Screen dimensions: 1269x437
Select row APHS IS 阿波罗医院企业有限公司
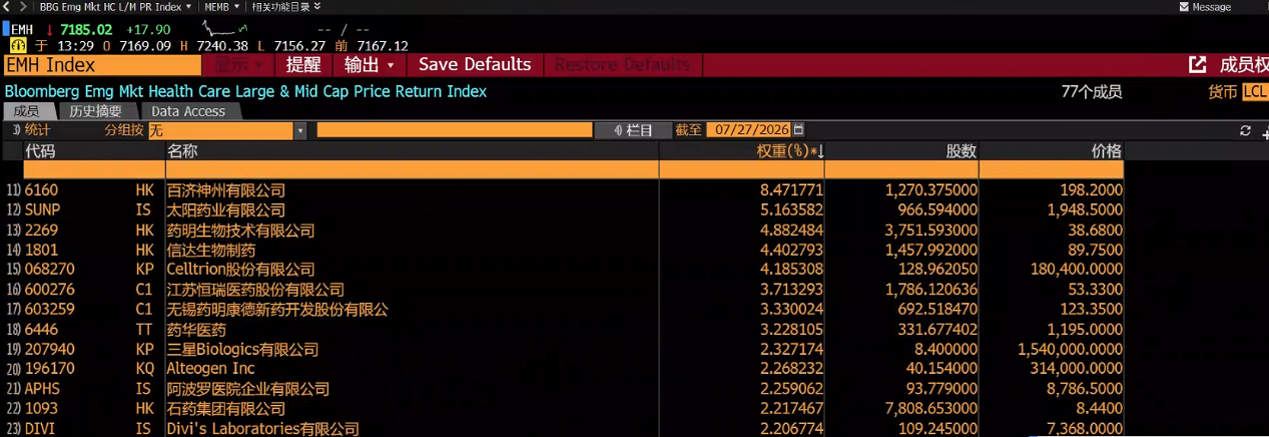tap(563, 389)
